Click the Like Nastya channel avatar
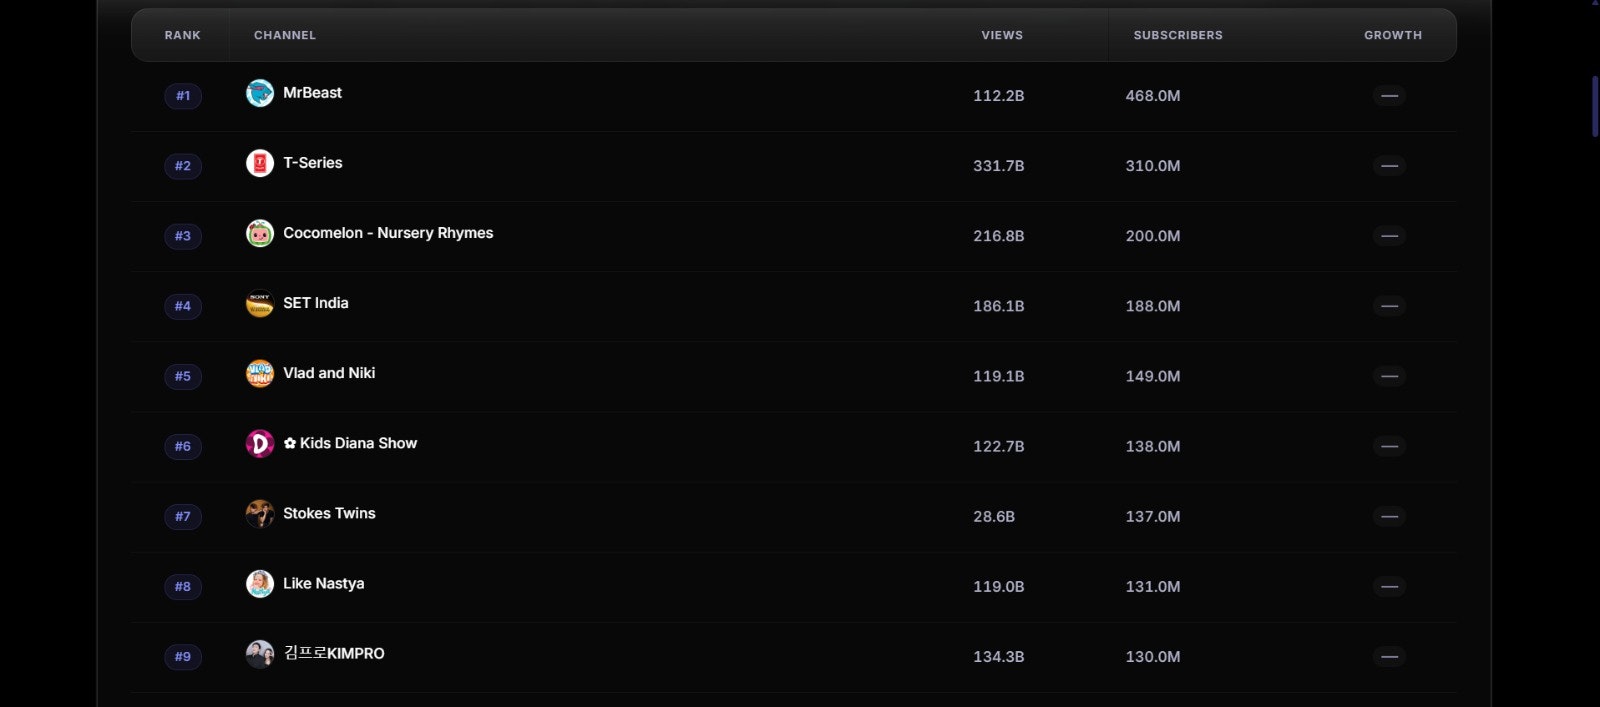Viewport: 1600px width, 707px height. click(260, 583)
